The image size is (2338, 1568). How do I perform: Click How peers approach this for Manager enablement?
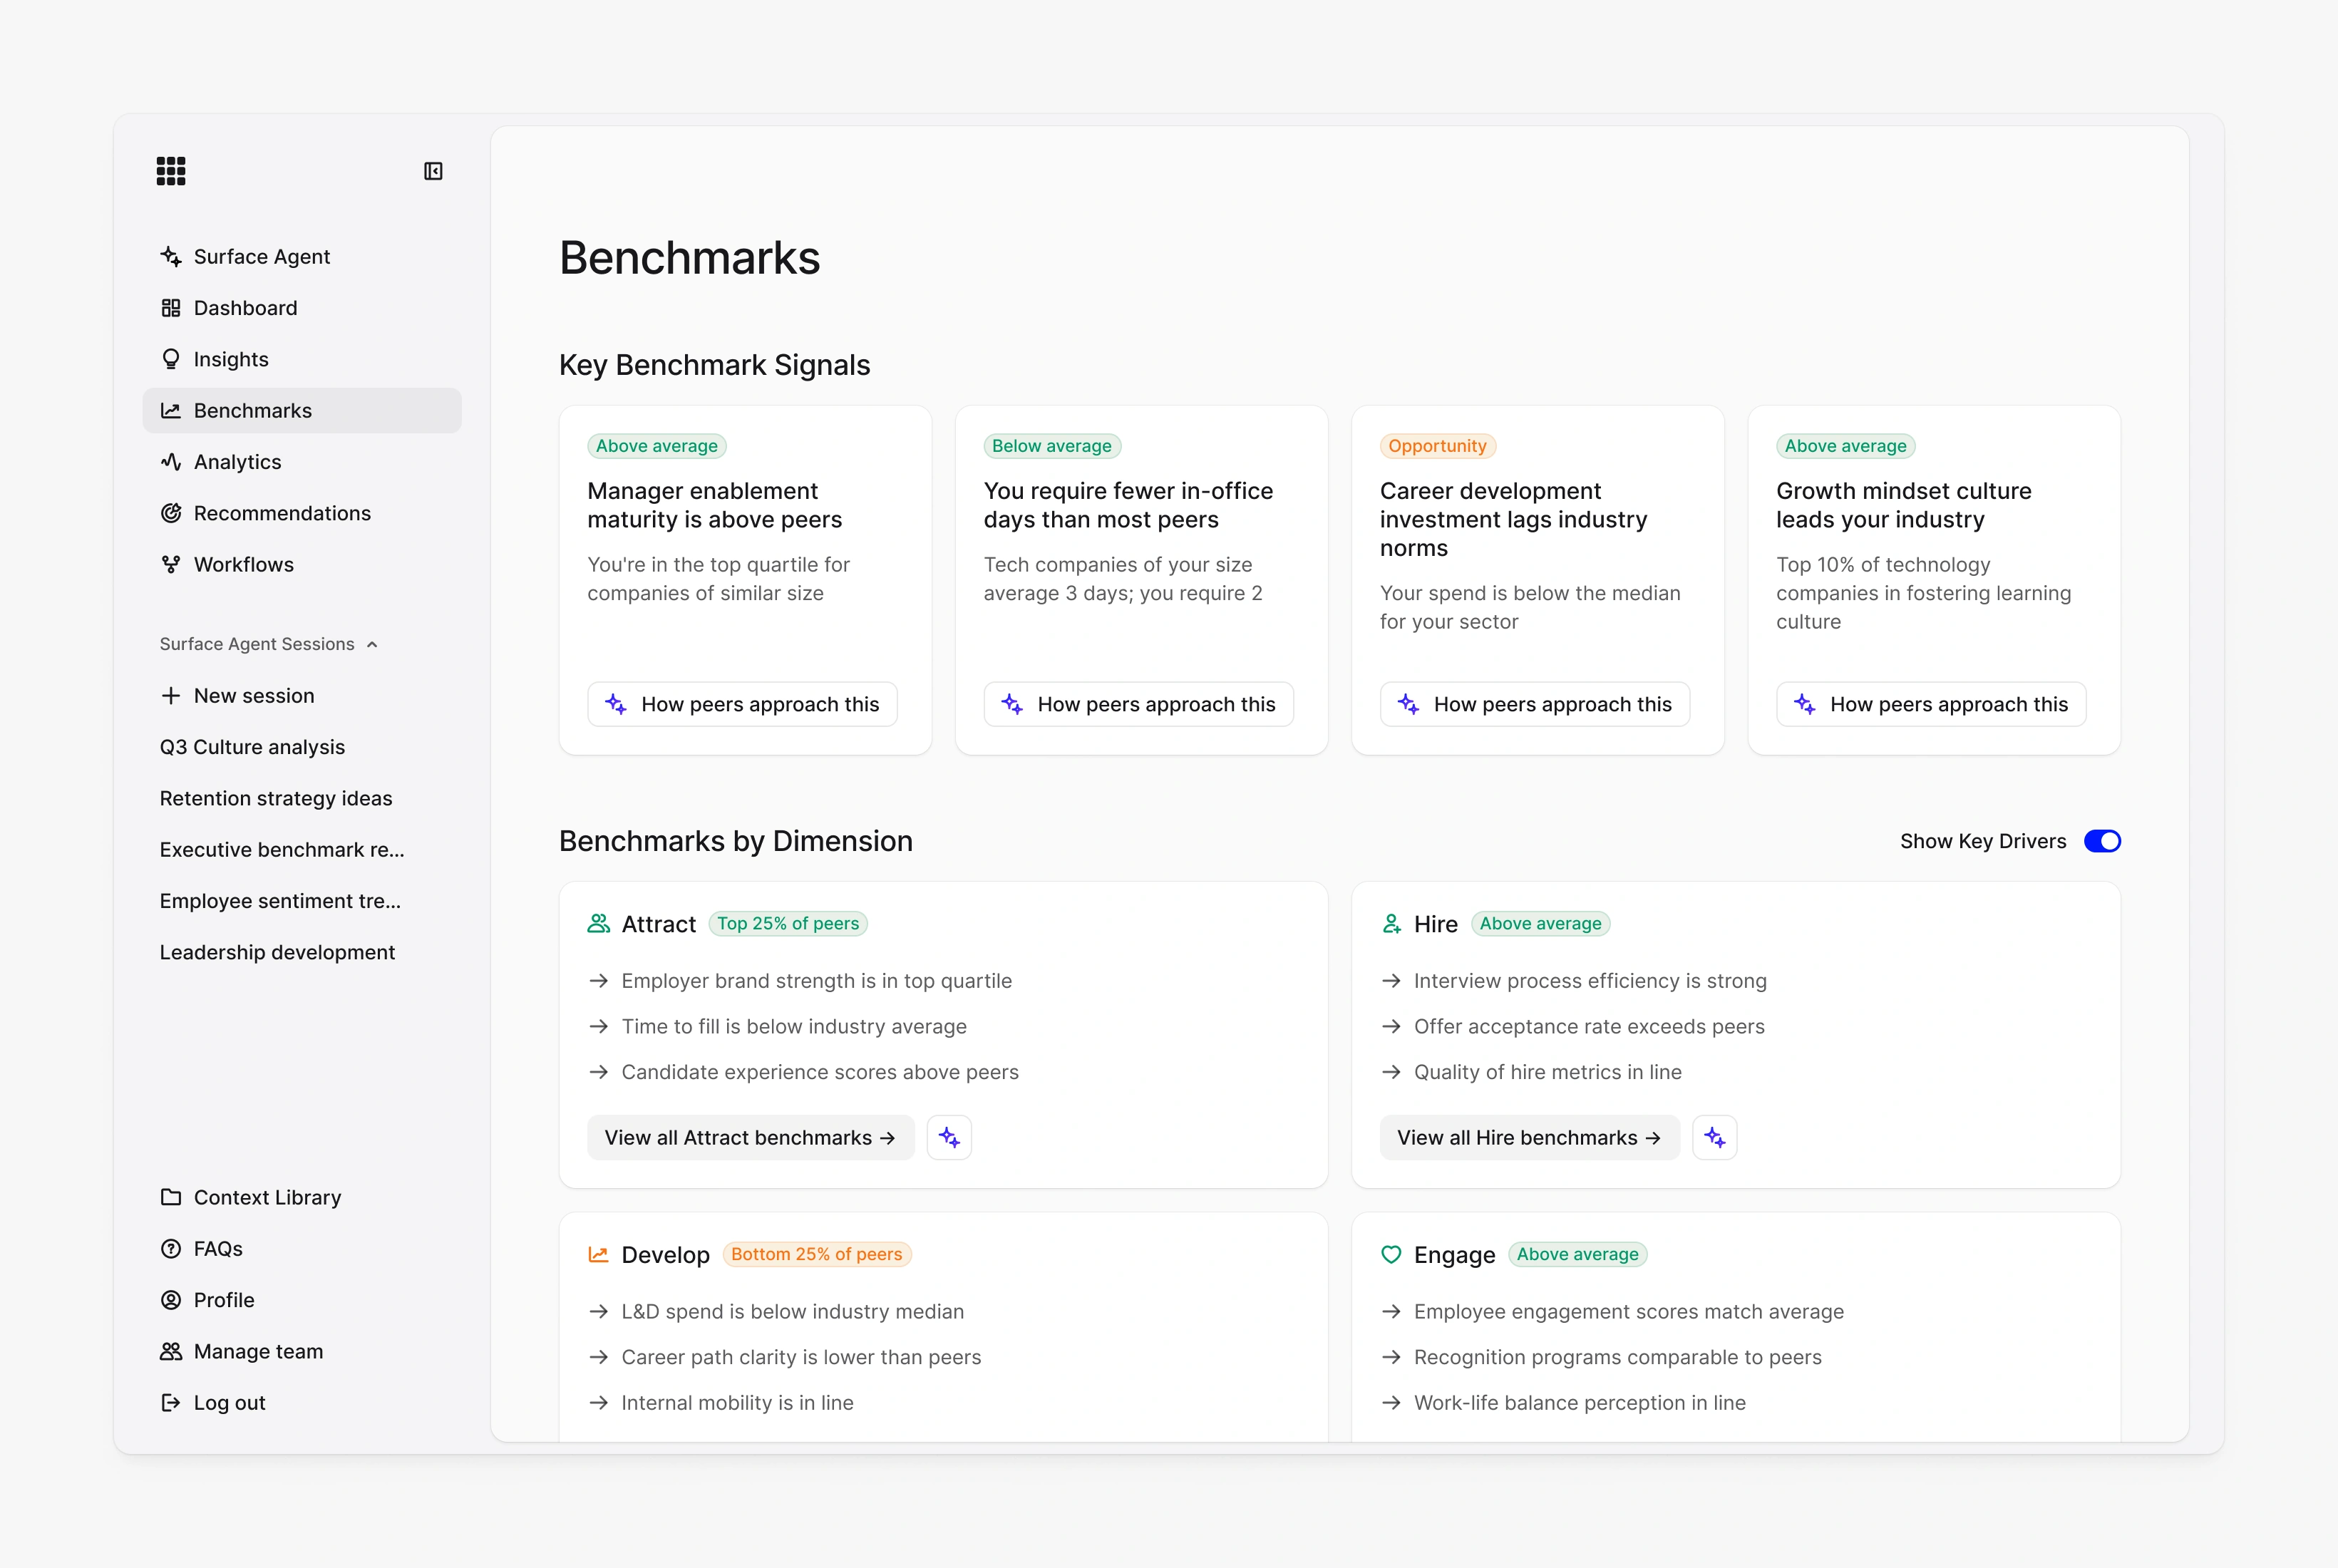tap(742, 704)
